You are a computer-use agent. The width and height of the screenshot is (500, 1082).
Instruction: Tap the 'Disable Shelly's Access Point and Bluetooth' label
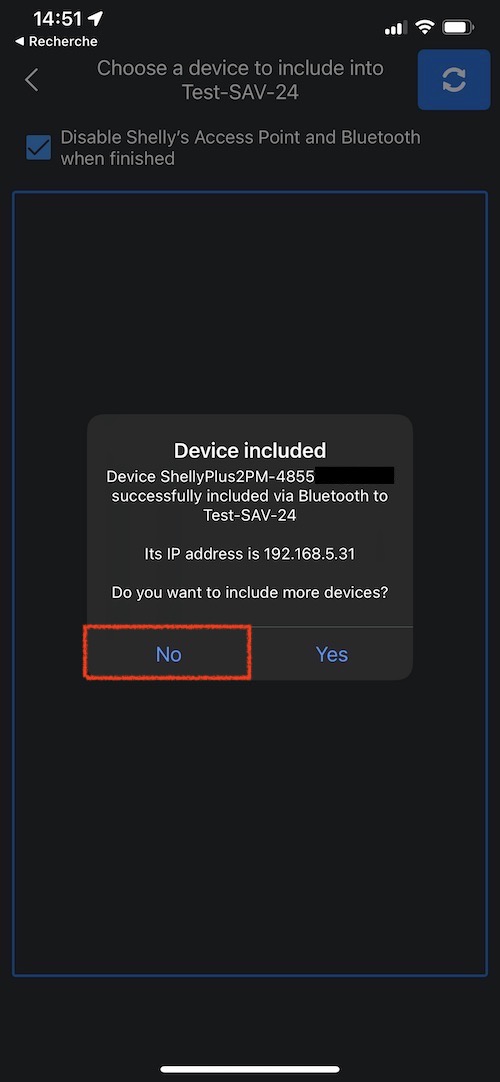240,148
